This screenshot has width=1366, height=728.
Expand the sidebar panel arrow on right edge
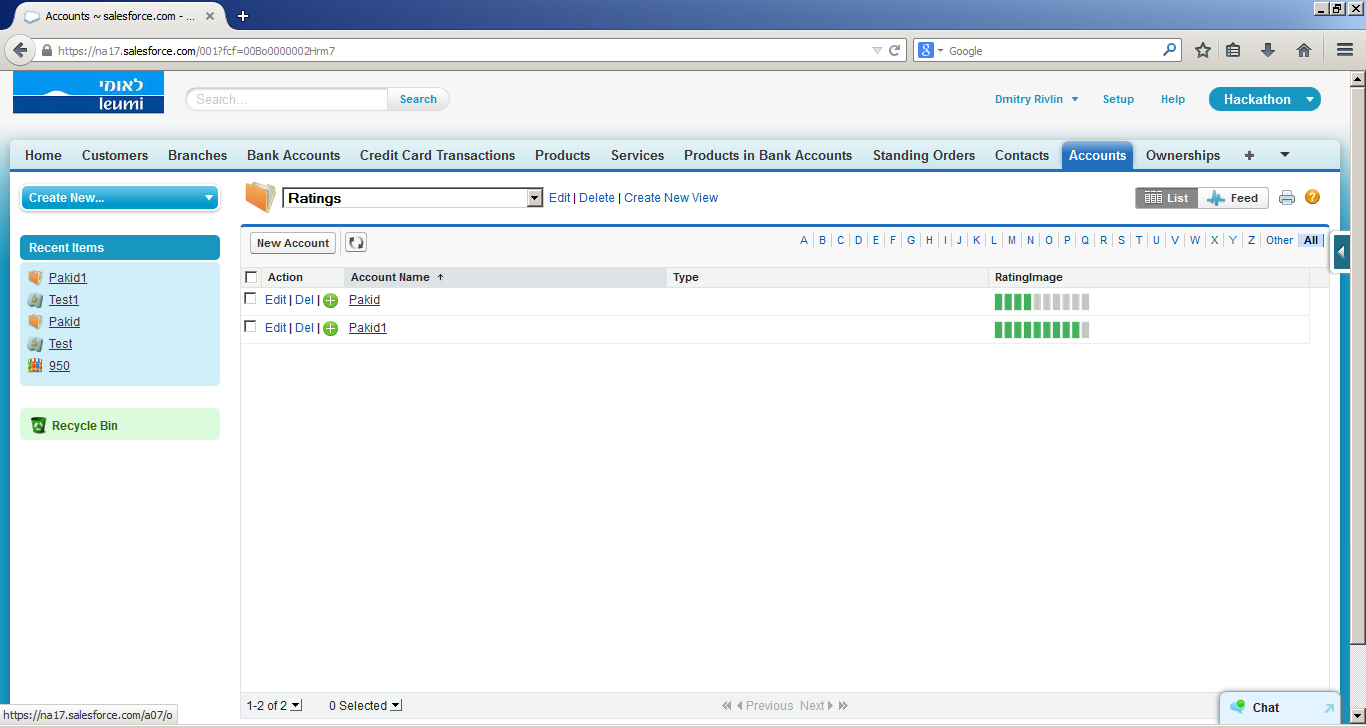point(1341,252)
